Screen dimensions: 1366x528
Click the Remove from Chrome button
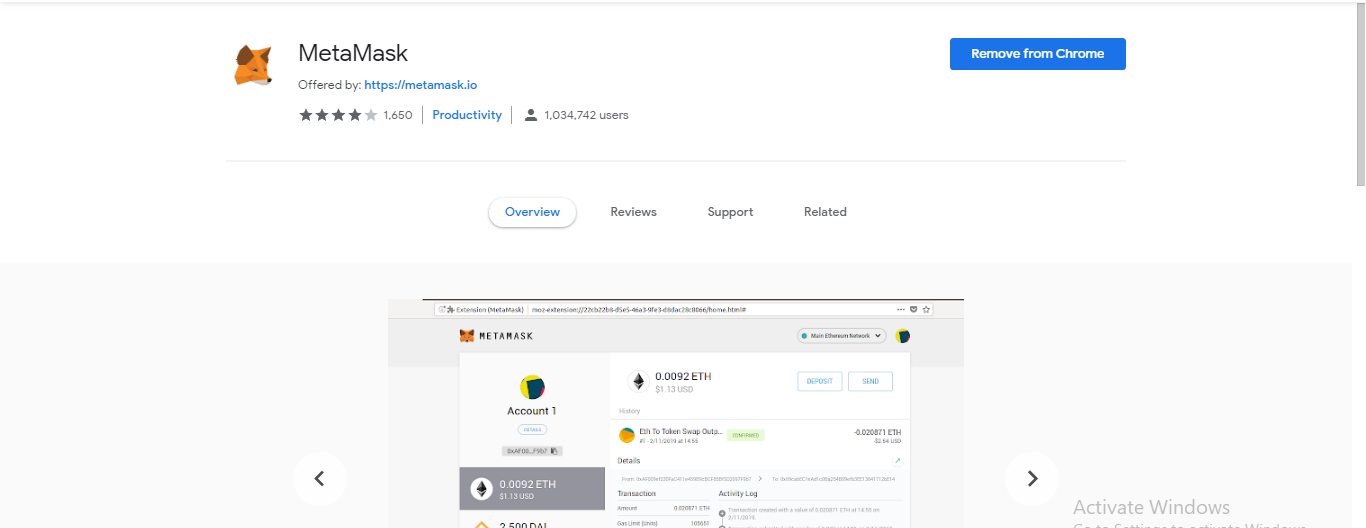click(1037, 54)
